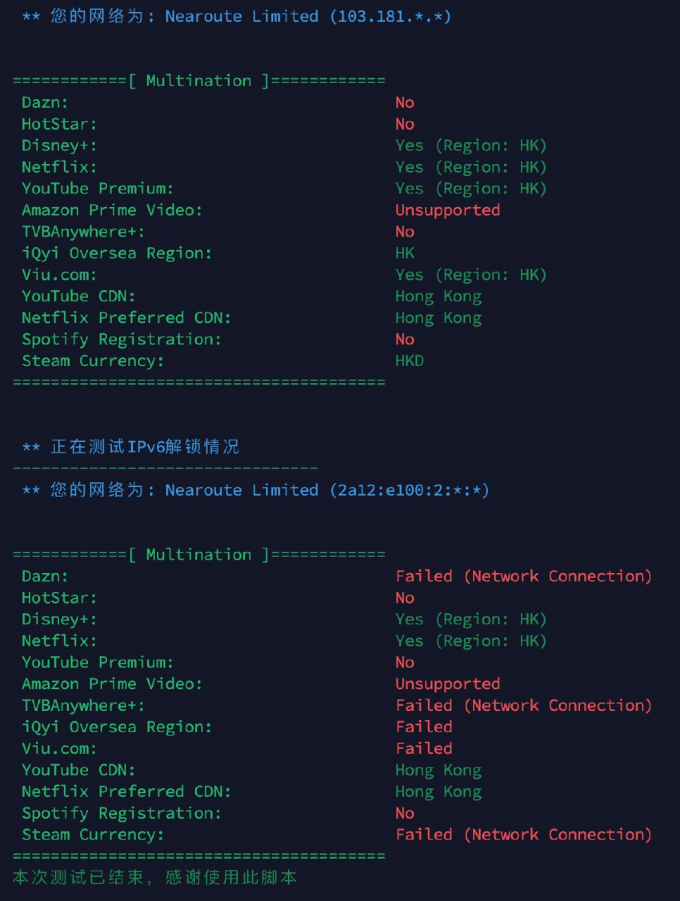This screenshot has width=680, height=901.
Task: Click the first Amazon Prime Video Unsupported result
Action: [447, 210]
